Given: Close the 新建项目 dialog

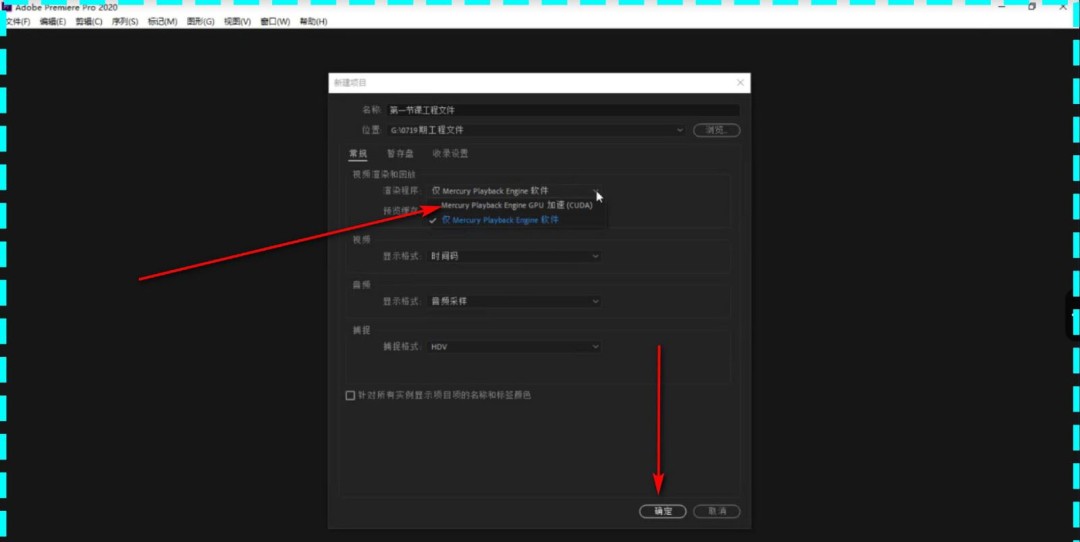Looking at the screenshot, I should [x=740, y=83].
